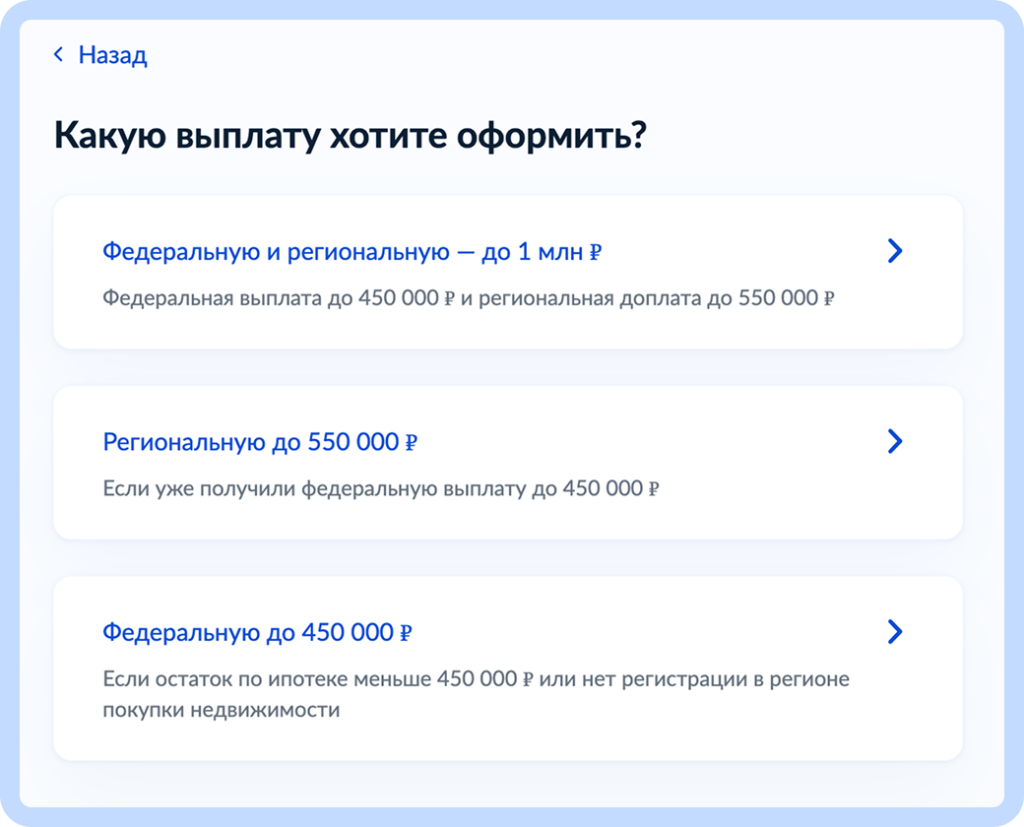The width and height of the screenshot is (1024, 827).
Task: Click ruble symbol in "Региональную до 550 000" title
Action: (410, 443)
